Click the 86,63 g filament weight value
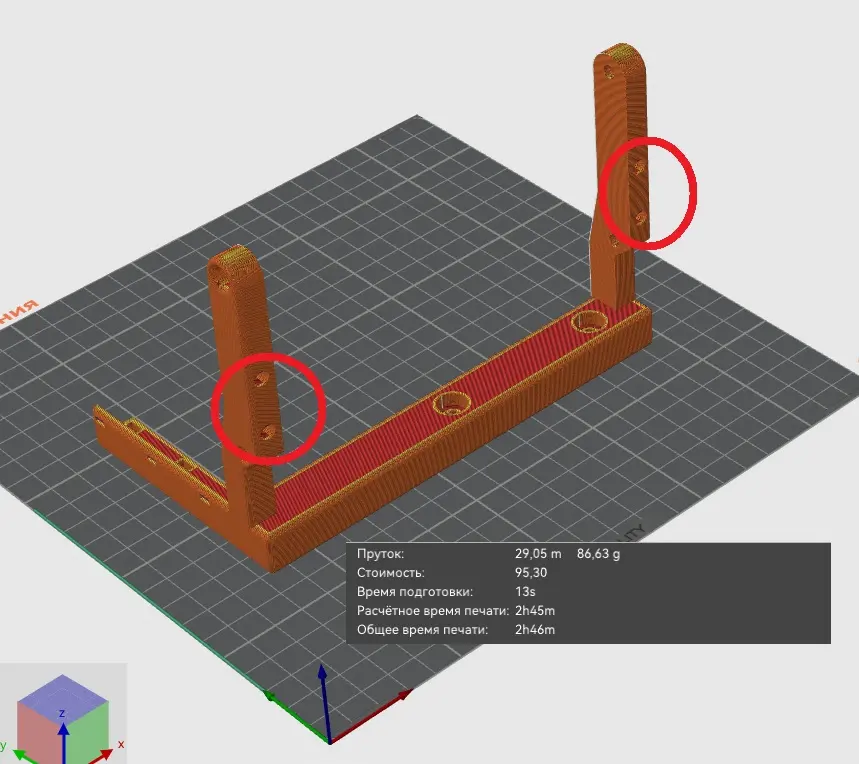 click(598, 553)
